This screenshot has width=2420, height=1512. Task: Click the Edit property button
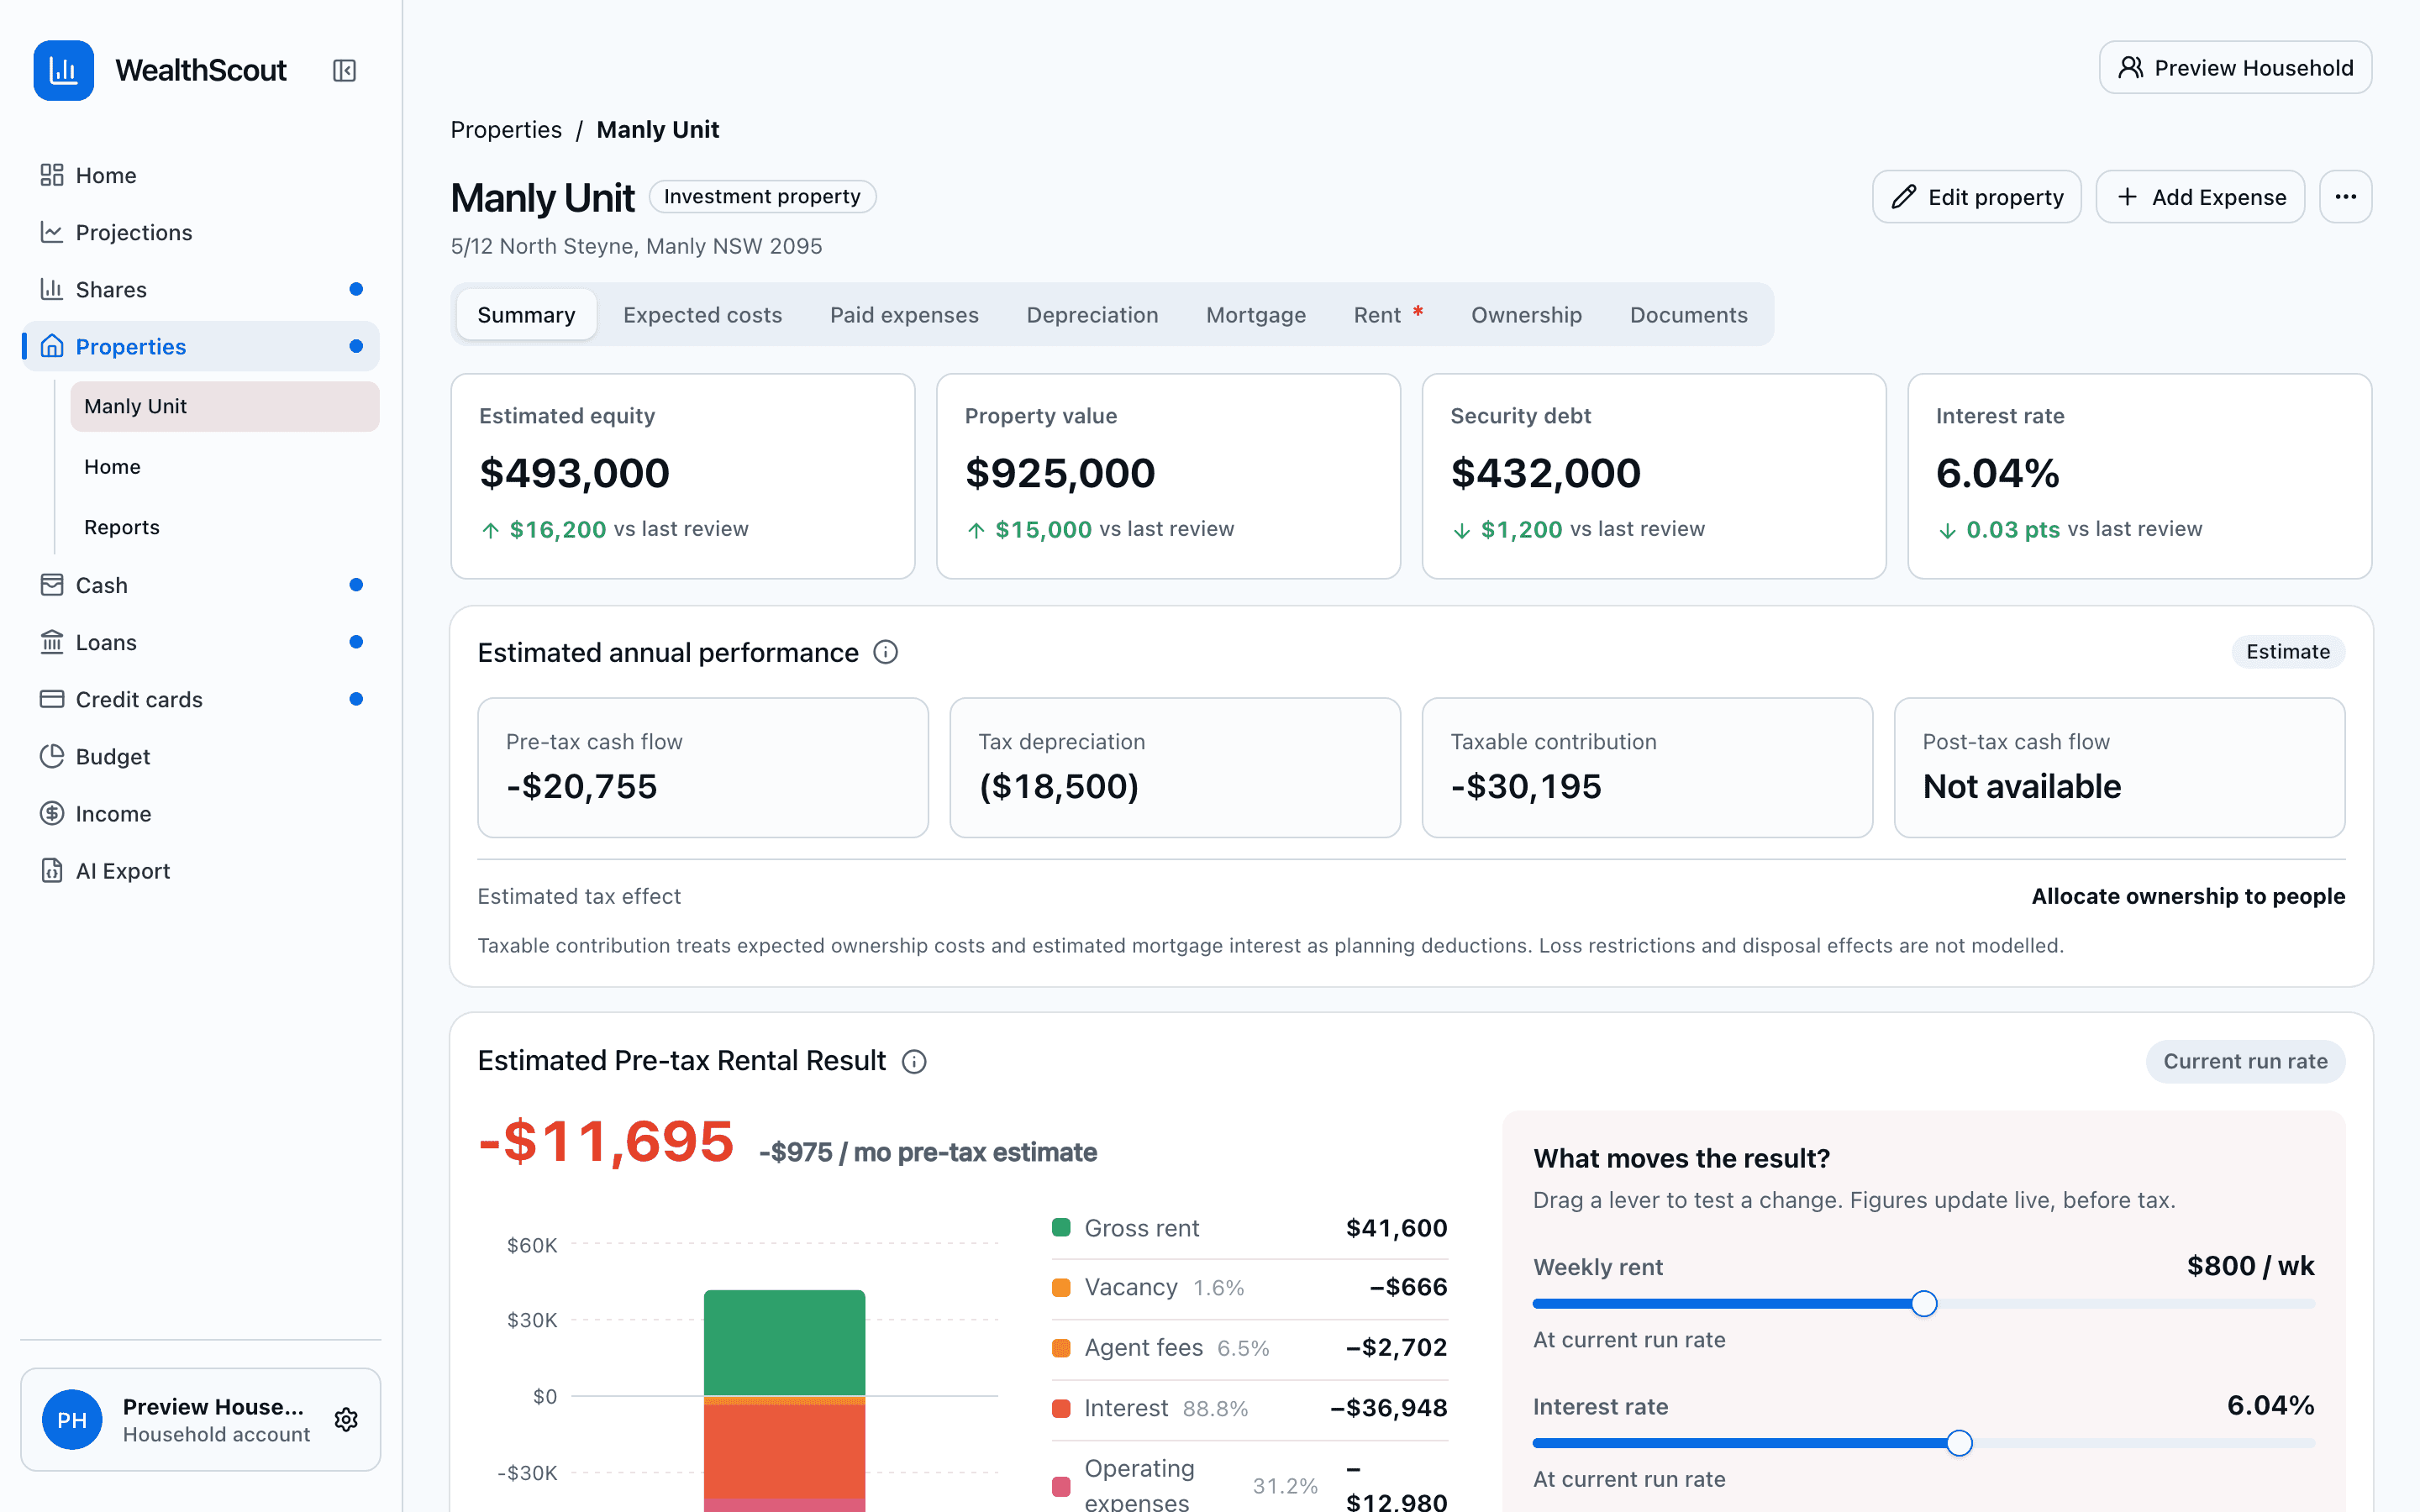[1976, 197]
